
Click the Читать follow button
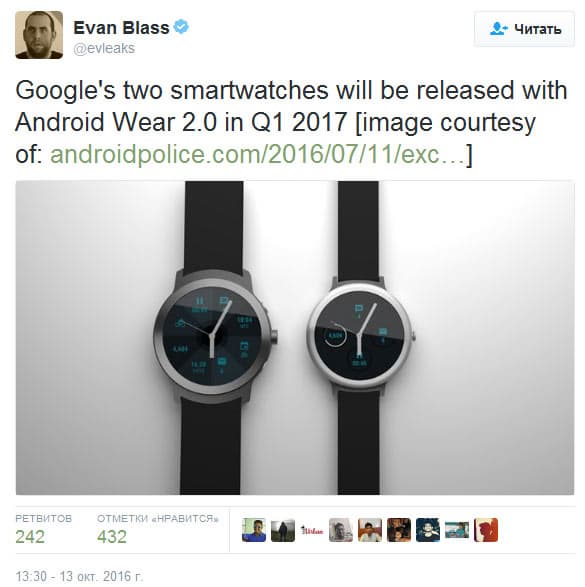click(524, 29)
